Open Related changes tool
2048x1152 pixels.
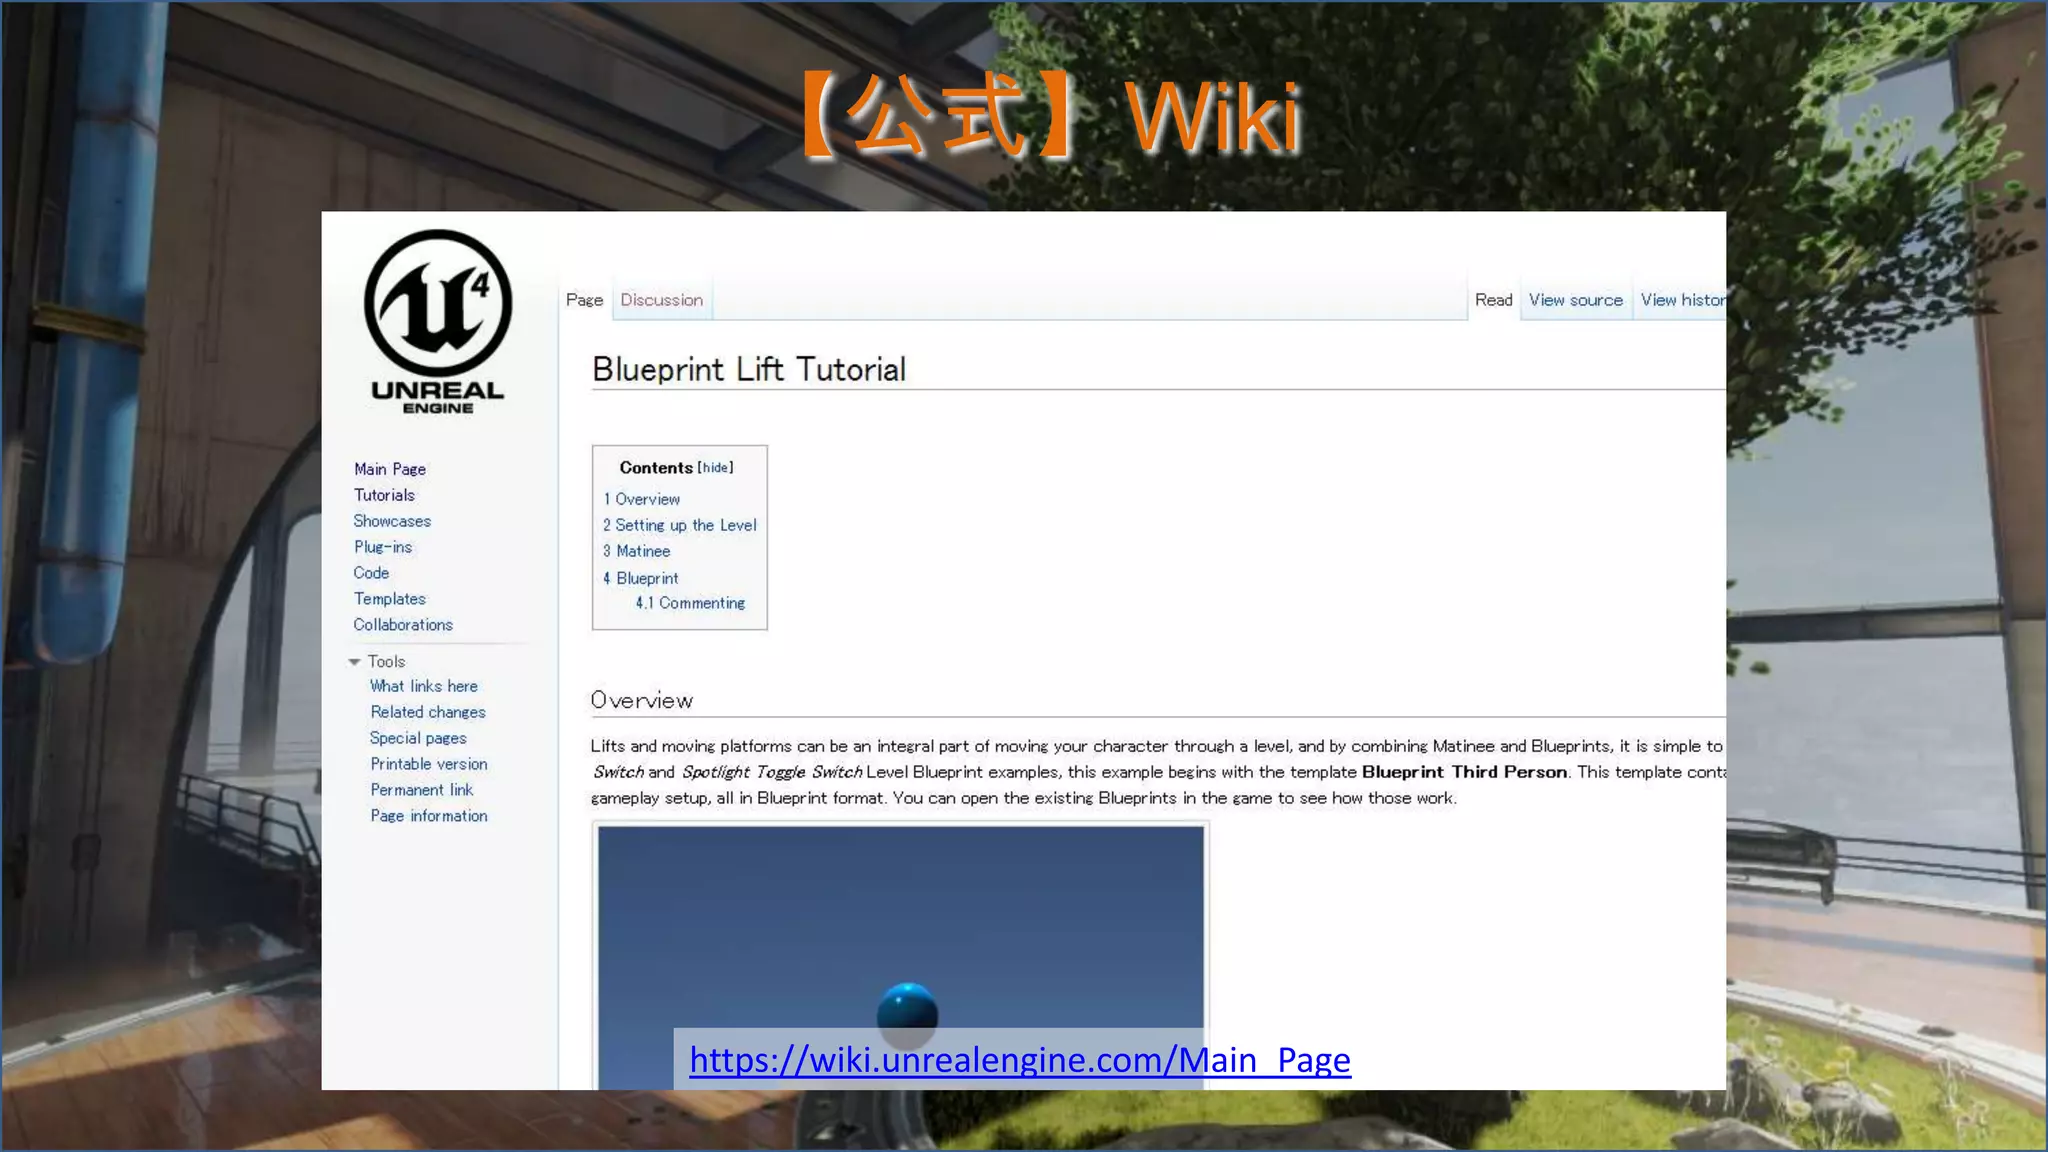[428, 712]
